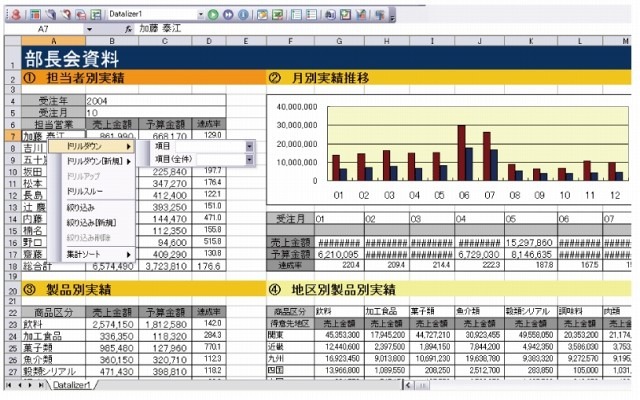Click the 魚介類 row label in product table

(53, 360)
